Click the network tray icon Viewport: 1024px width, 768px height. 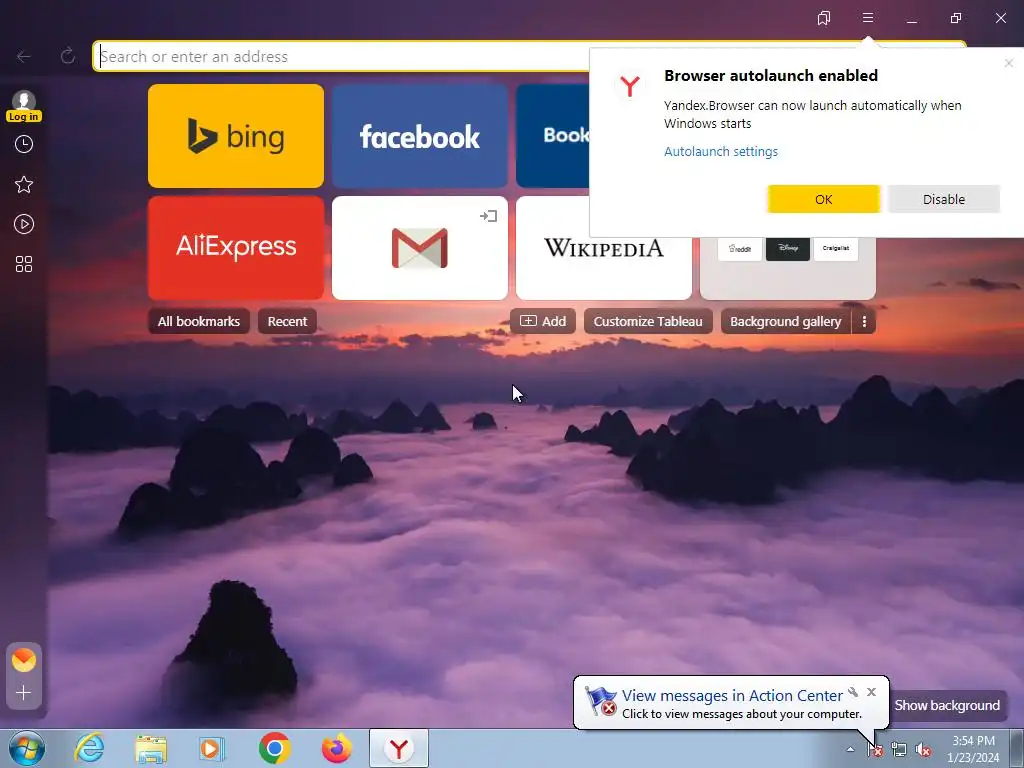(899, 750)
